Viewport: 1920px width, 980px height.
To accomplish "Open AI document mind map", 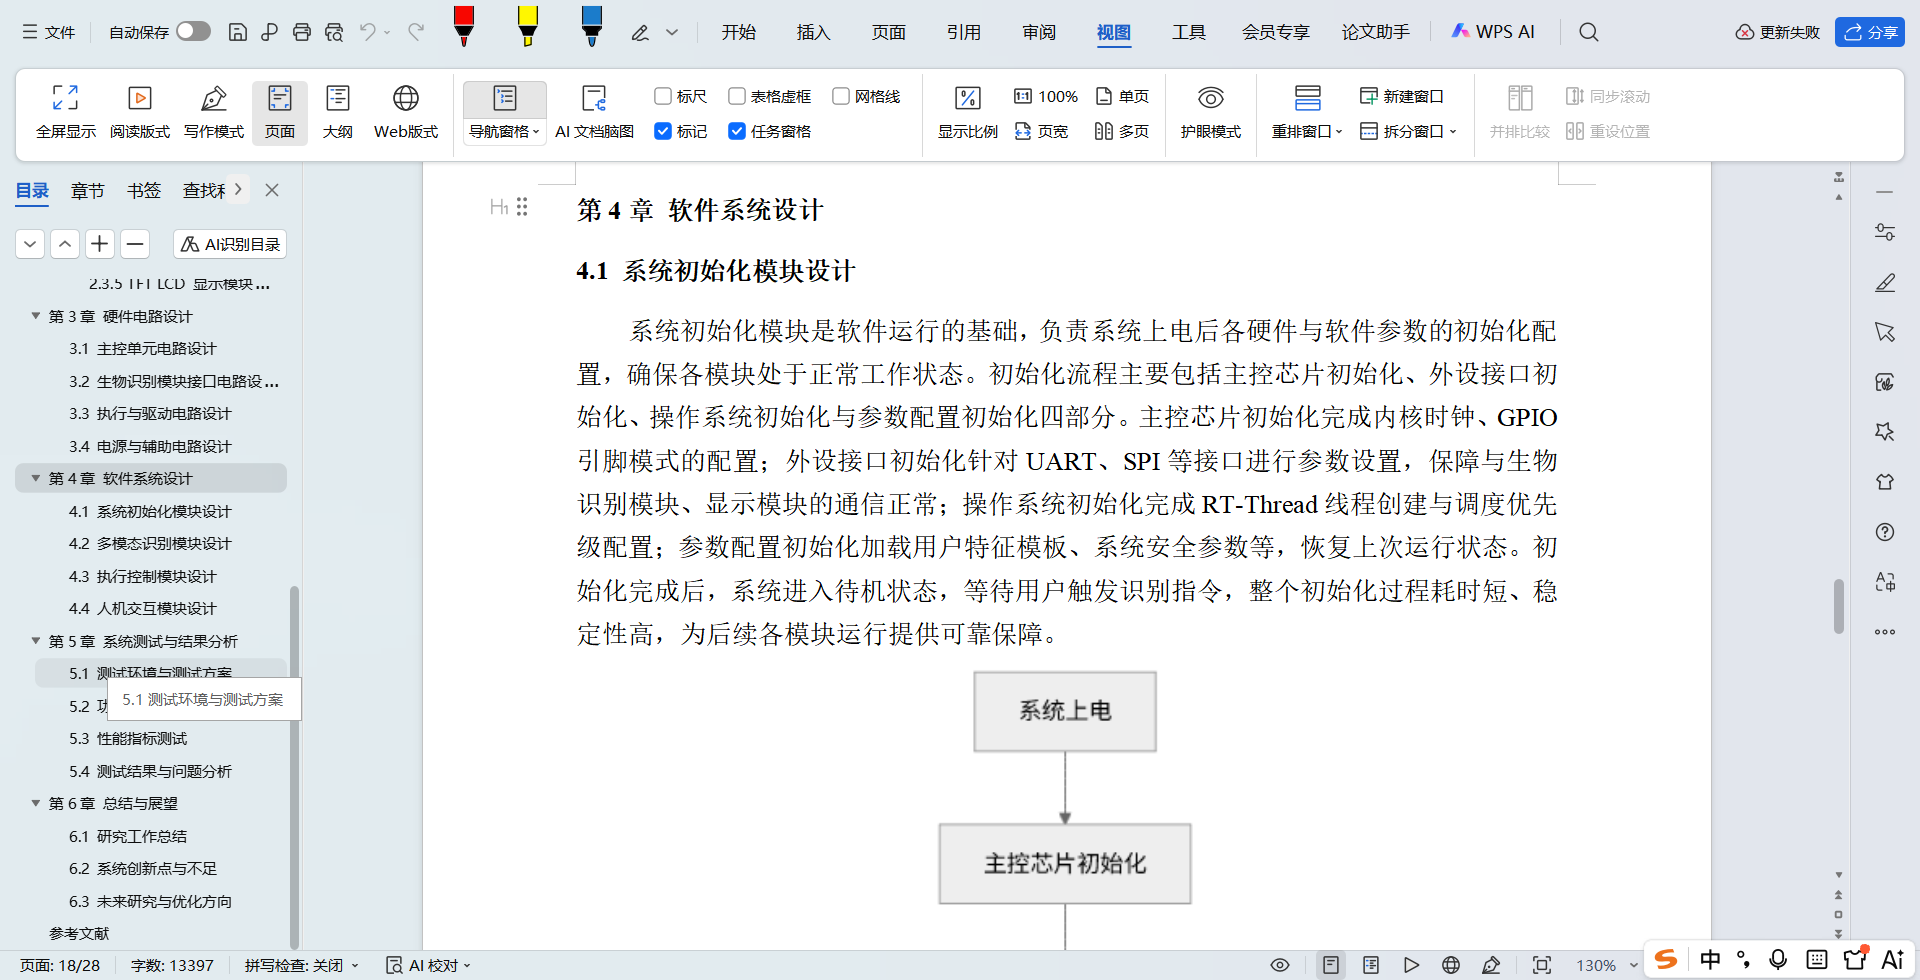I will click(595, 112).
